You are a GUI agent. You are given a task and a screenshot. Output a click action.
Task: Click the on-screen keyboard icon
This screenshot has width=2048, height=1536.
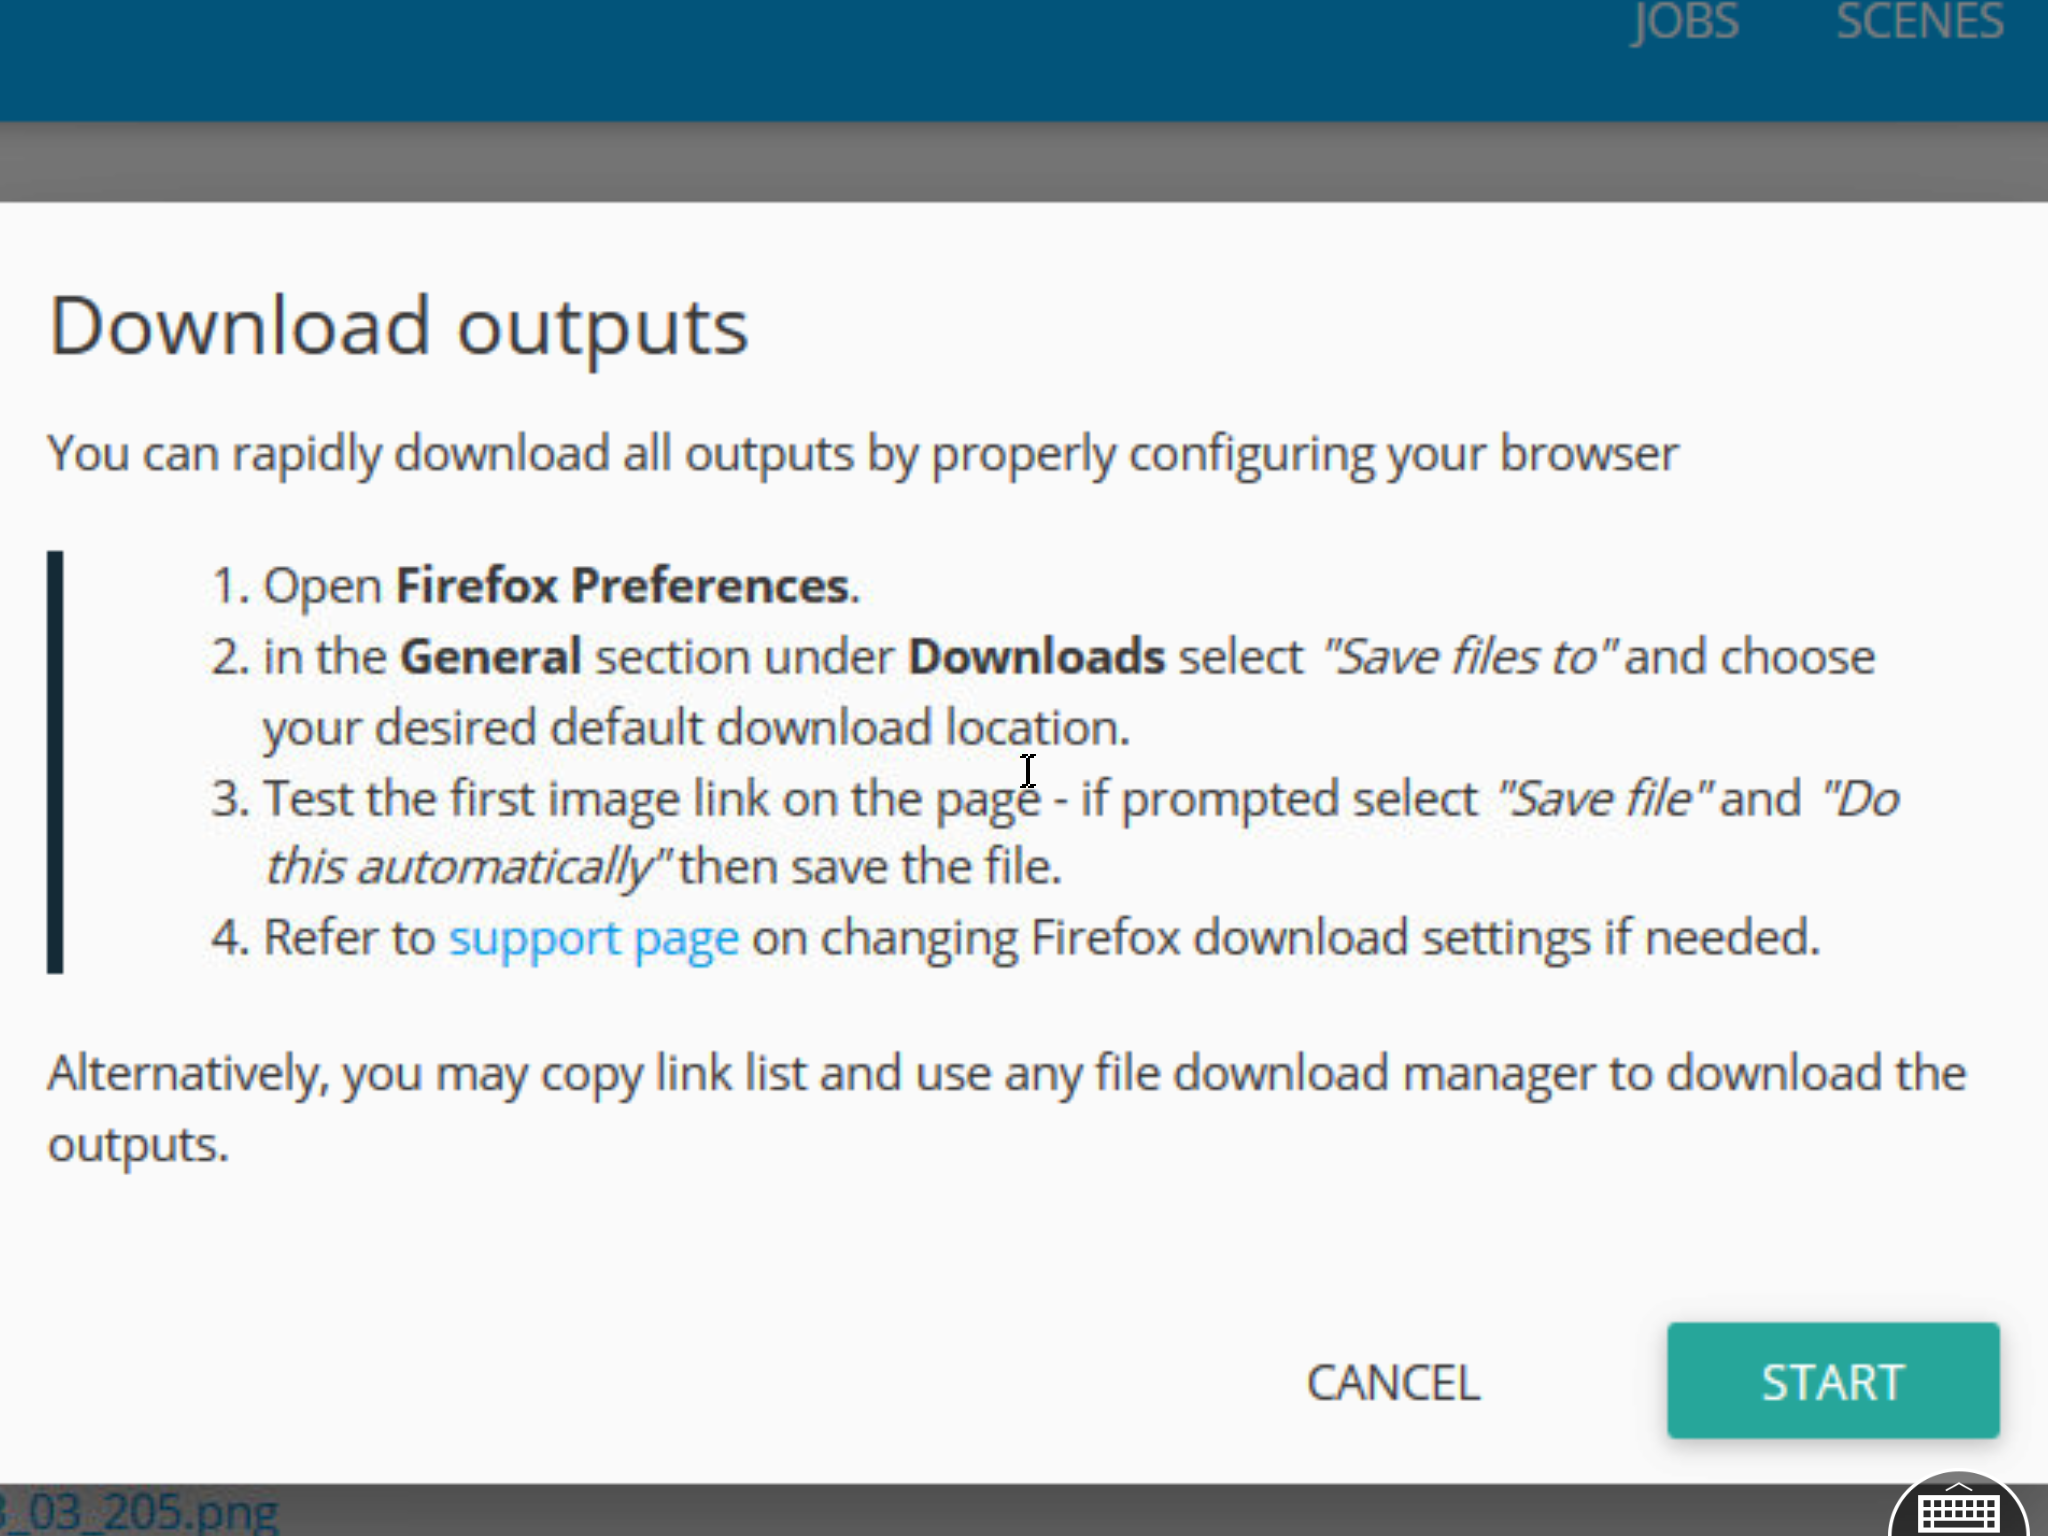pos(1958,1510)
